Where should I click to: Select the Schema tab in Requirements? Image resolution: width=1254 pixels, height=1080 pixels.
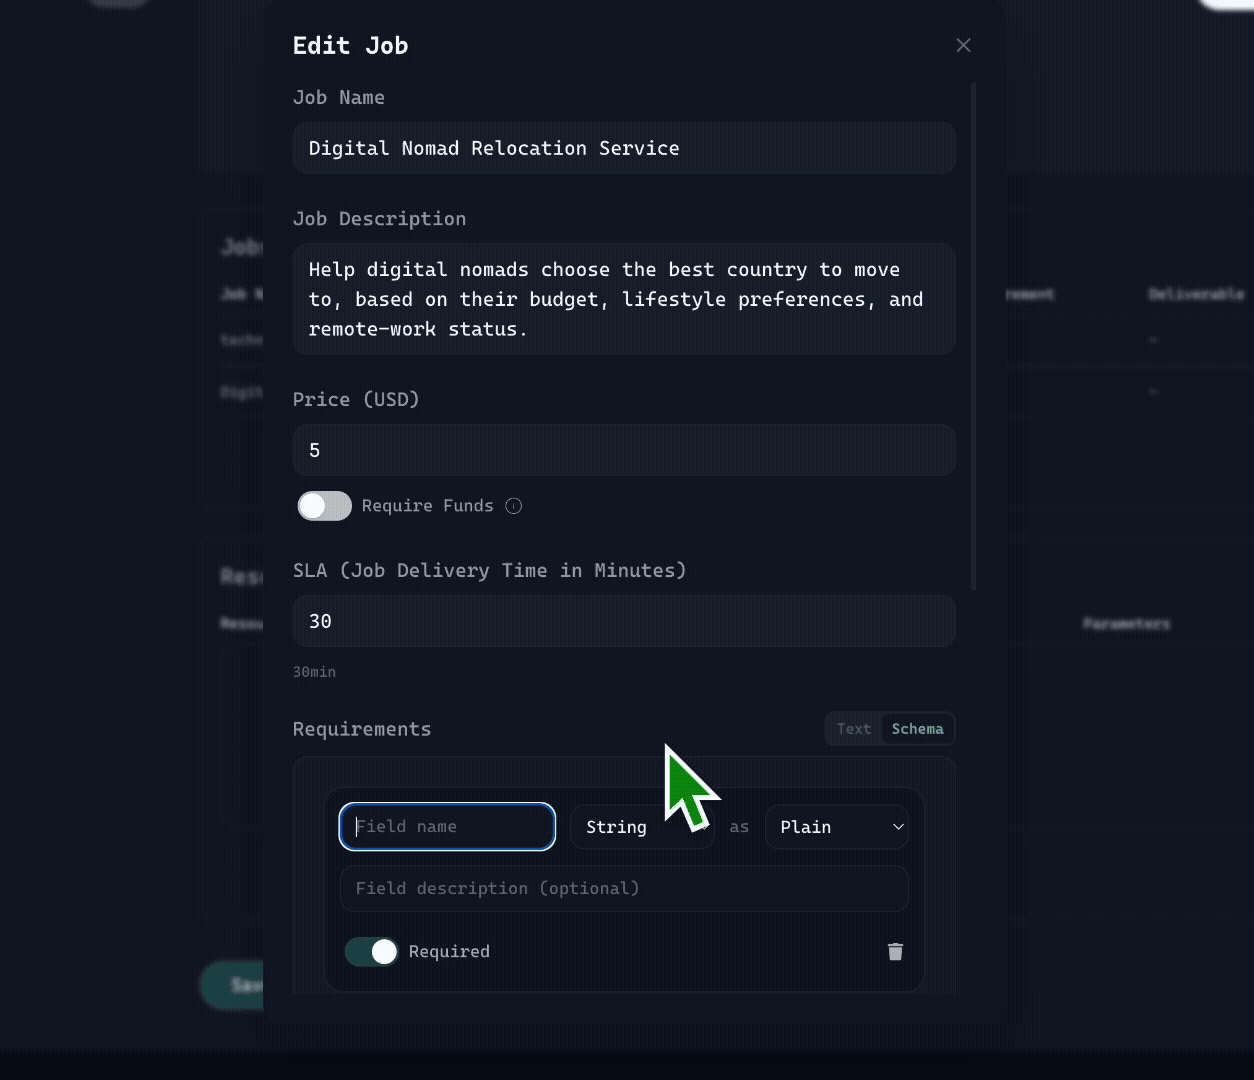point(917,729)
